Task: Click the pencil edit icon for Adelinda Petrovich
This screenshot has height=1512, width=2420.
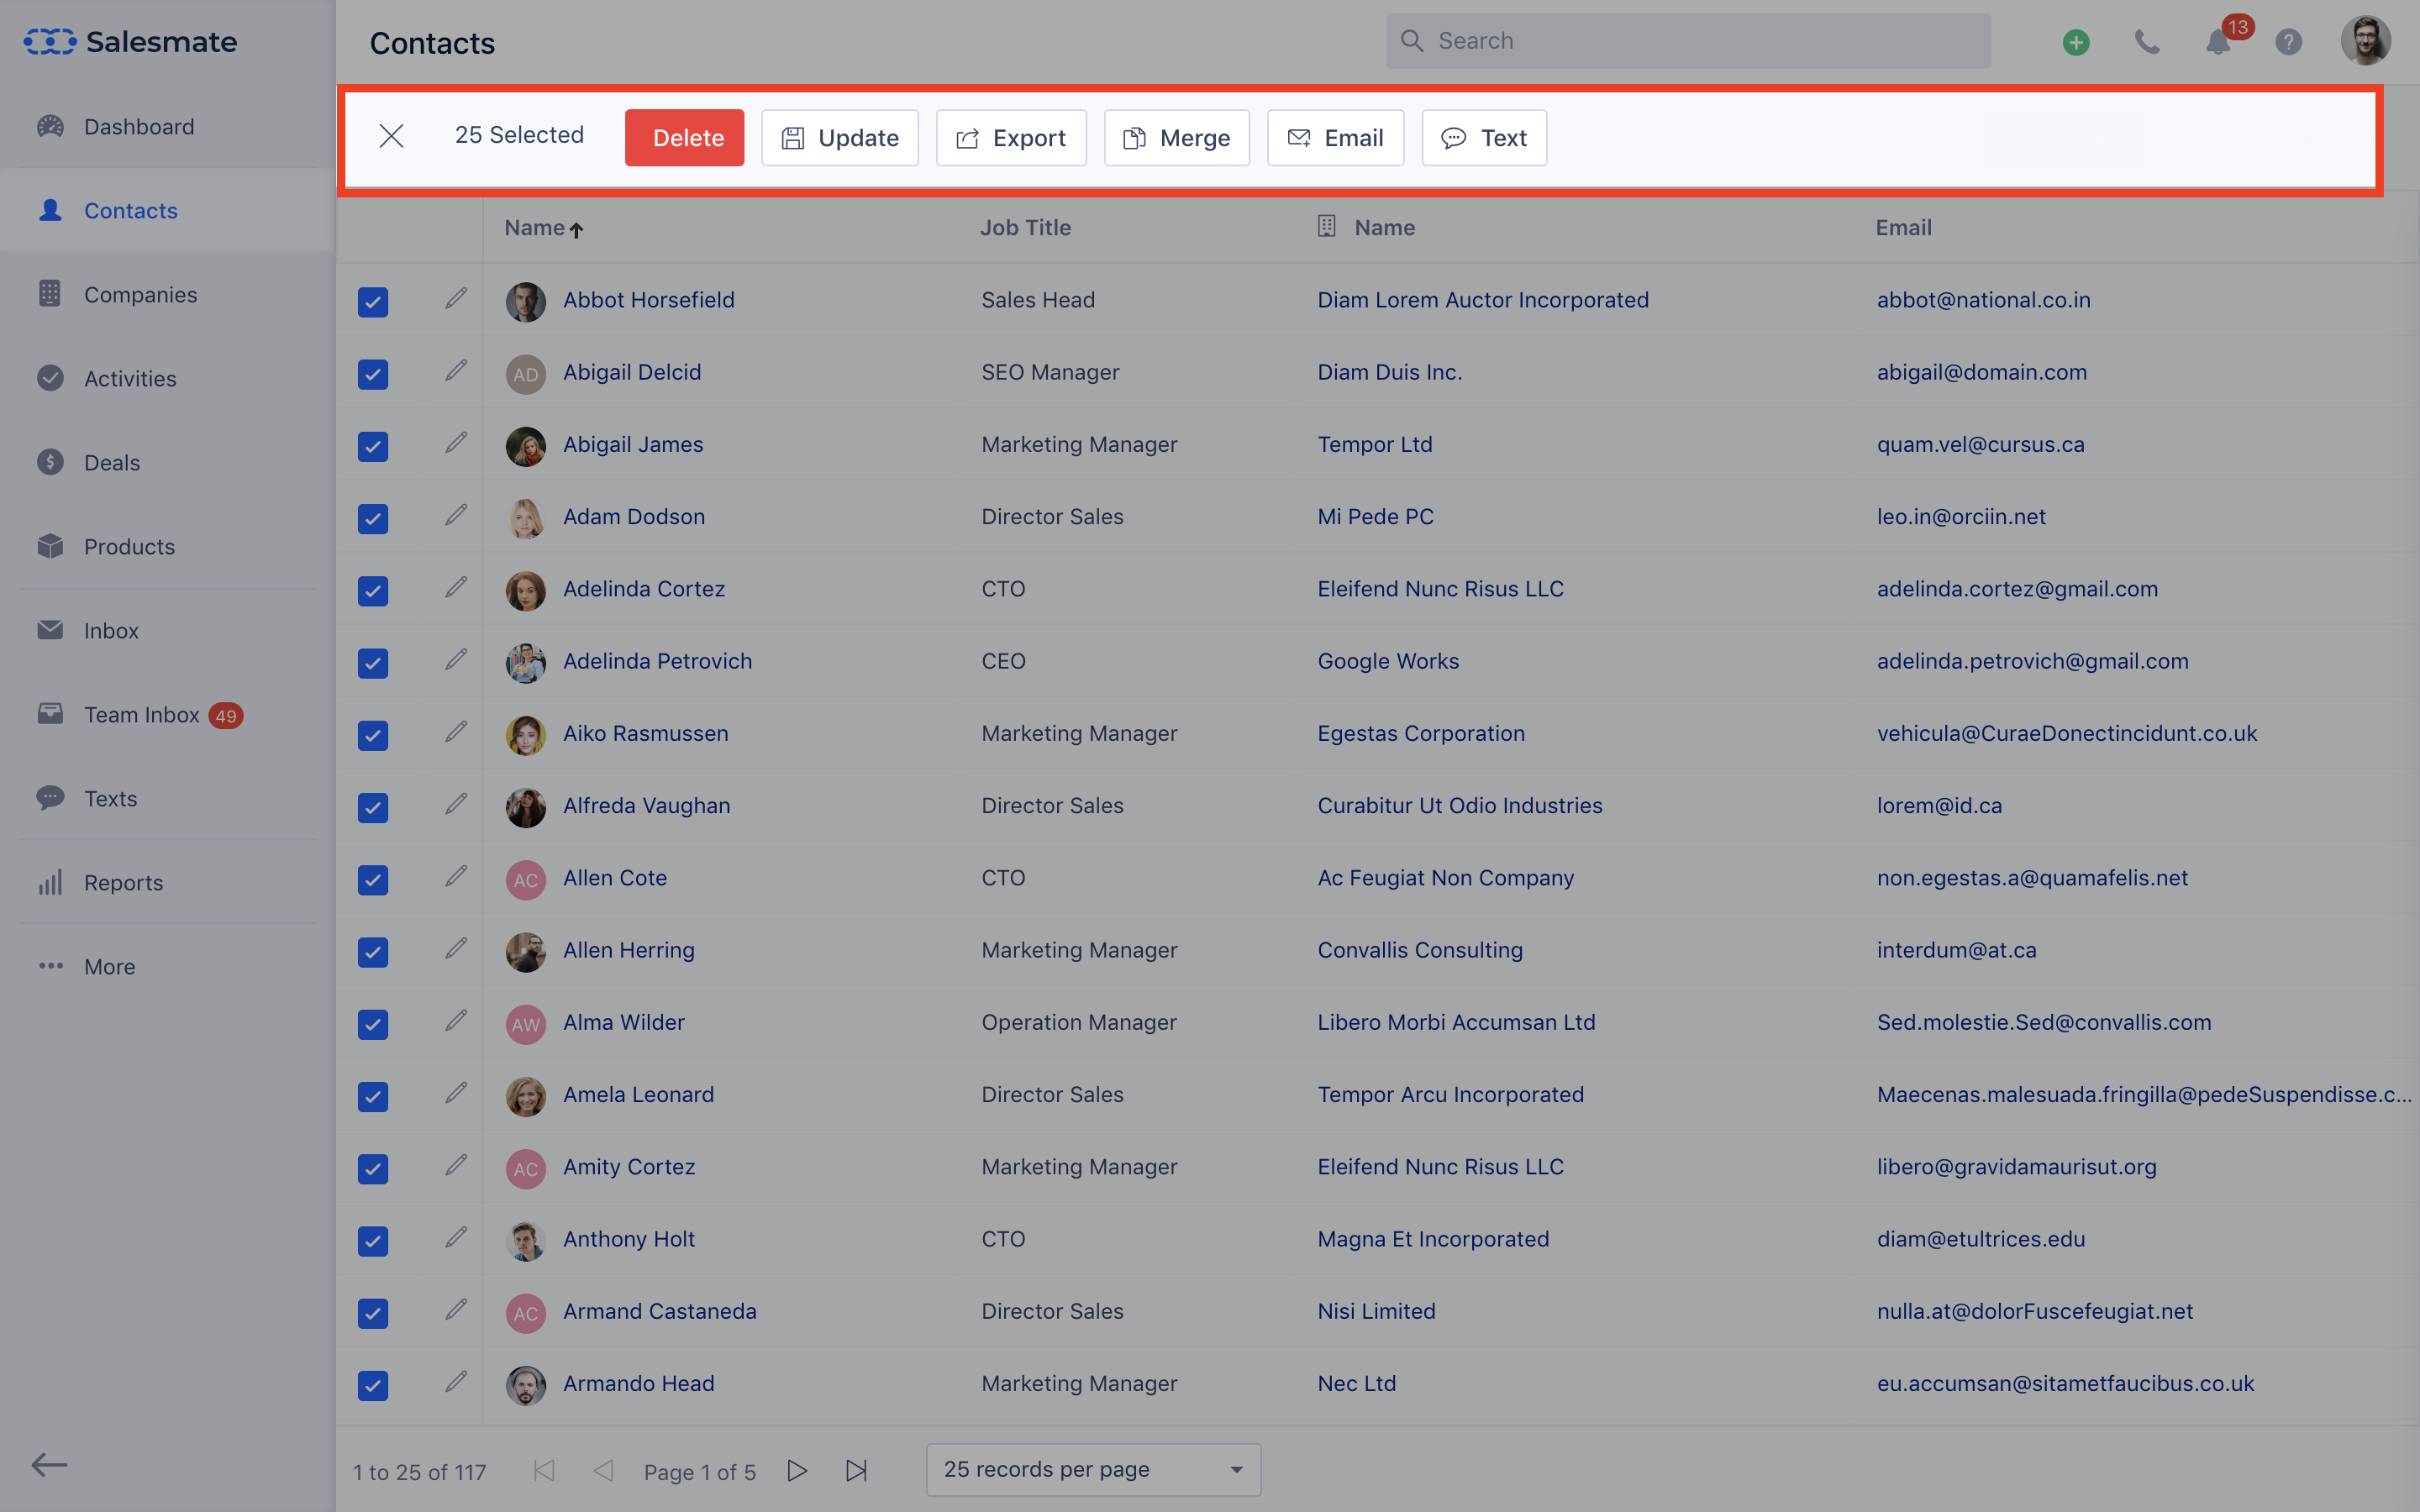Action: click(x=456, y=659)
